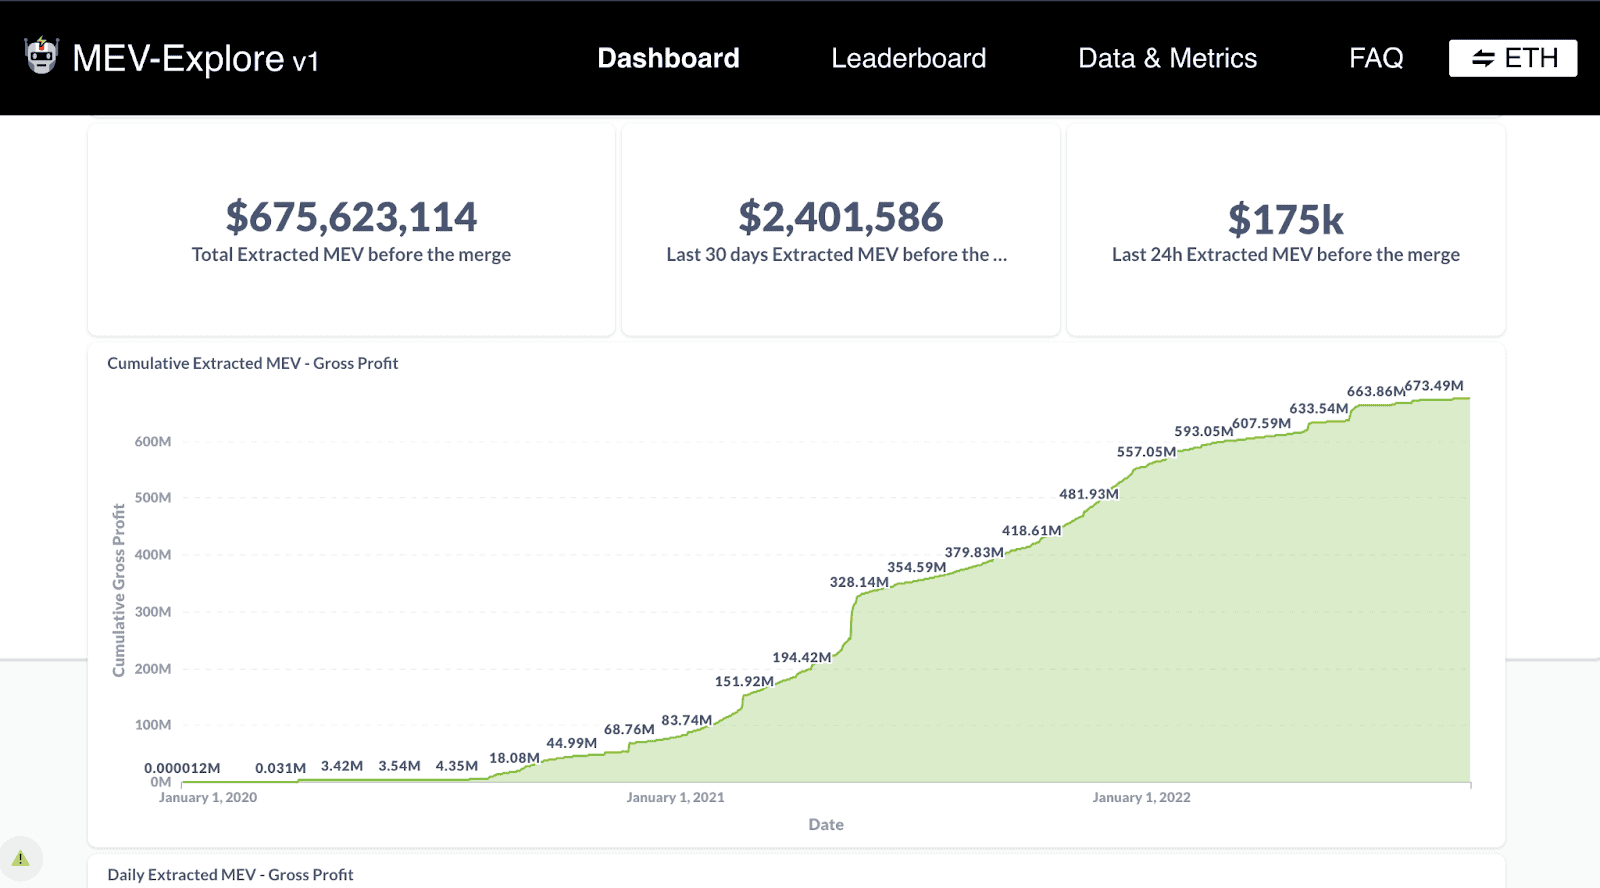1600x888 pixels.
Task: Select the 673.49M data point label
Action: click(1434, 386)
